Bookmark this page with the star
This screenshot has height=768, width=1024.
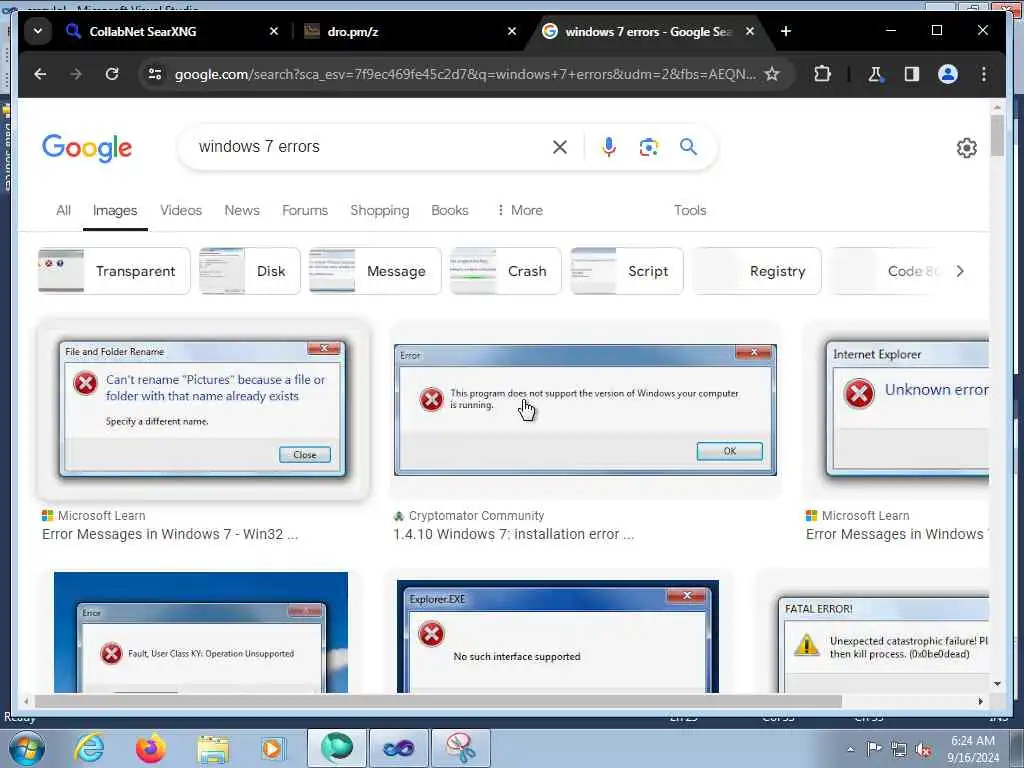coord(772,74)
